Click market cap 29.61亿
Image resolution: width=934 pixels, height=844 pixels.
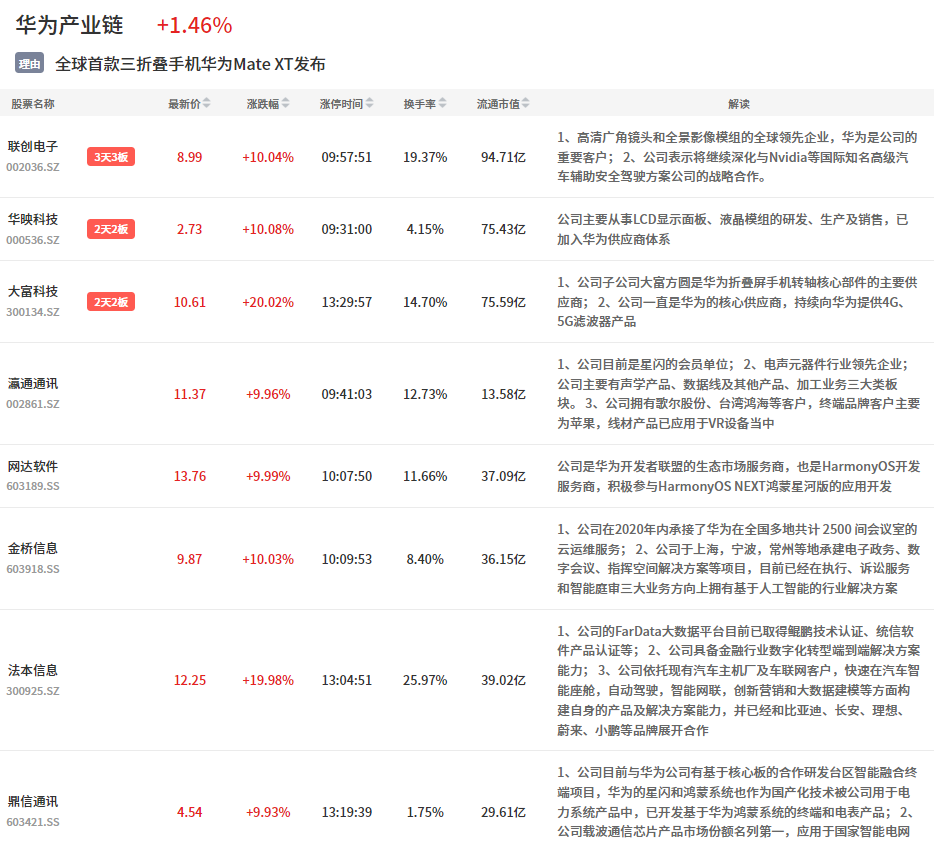pos(503,812)
